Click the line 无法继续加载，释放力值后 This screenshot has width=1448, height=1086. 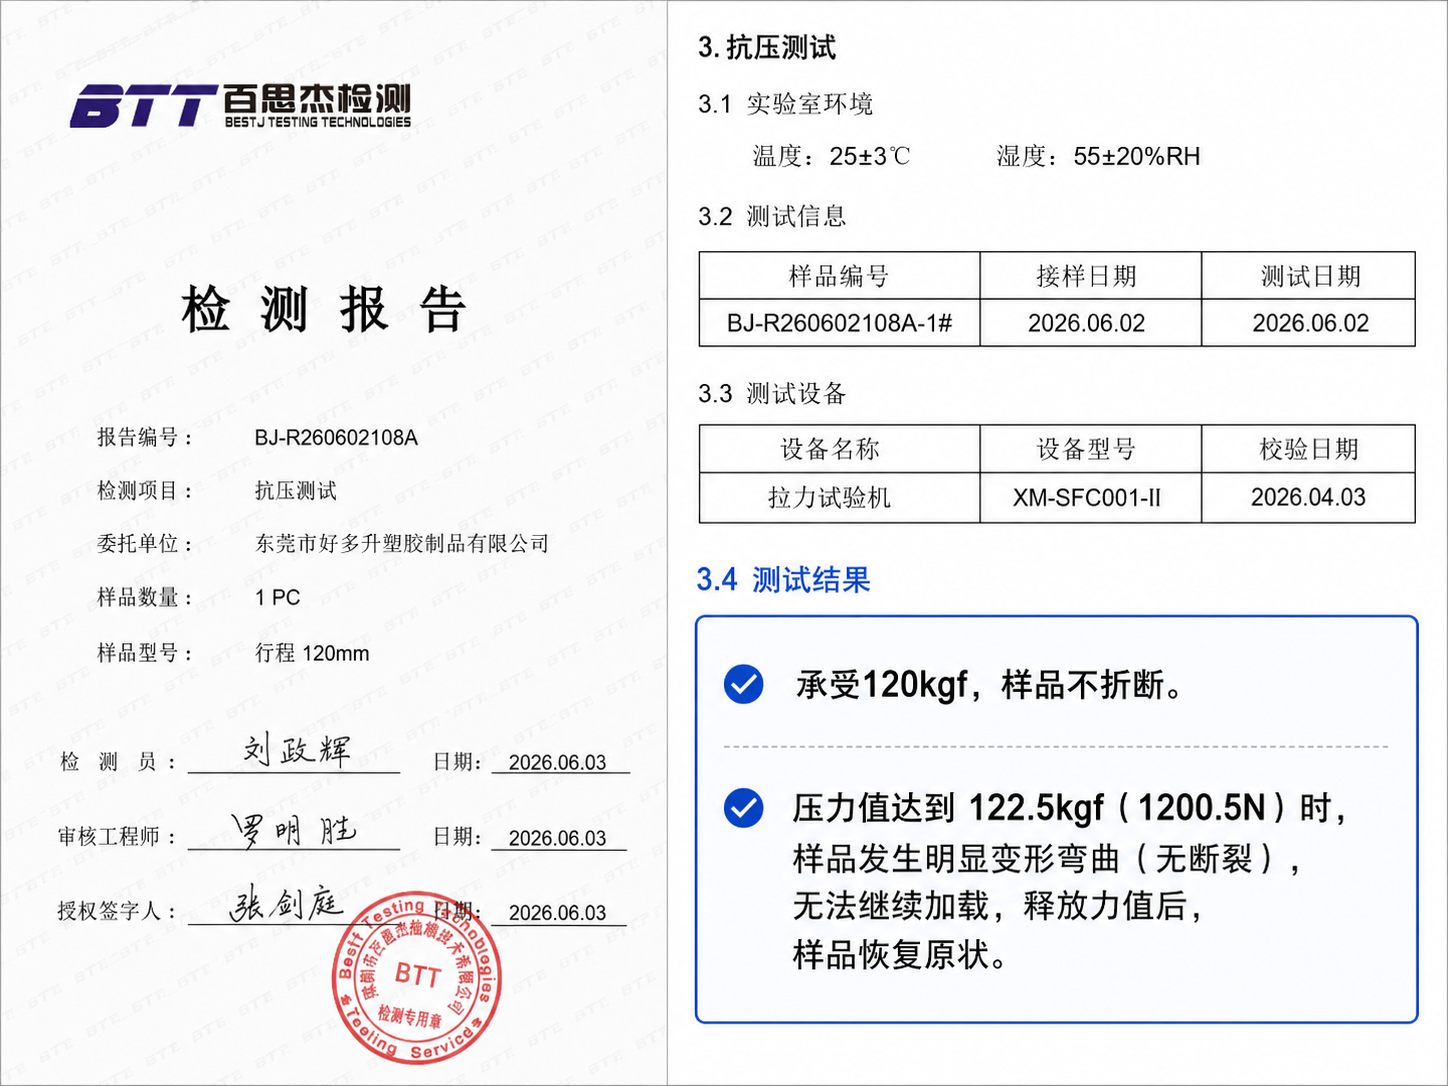(x=998, y=906)
